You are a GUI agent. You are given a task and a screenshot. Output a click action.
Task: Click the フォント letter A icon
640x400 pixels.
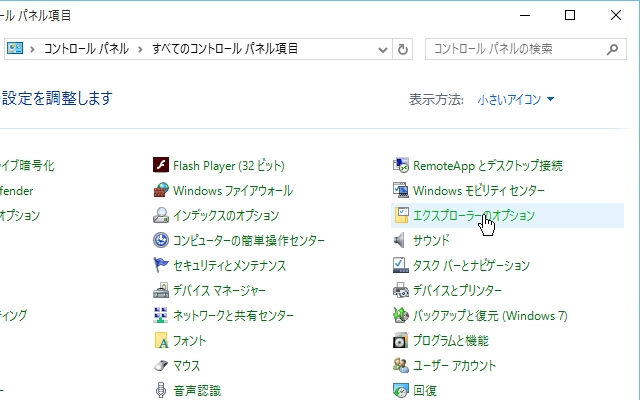(x=161, y=340)
